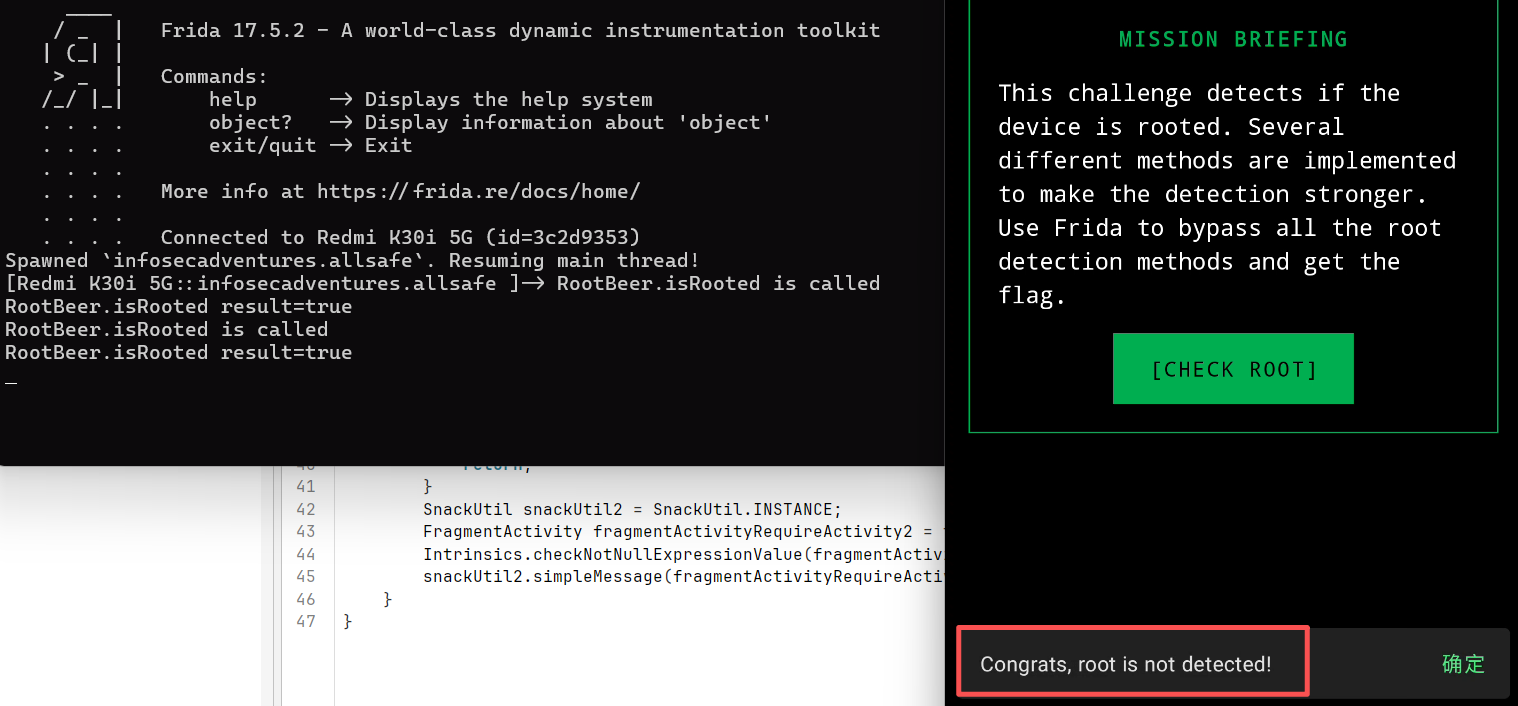Click the 'Congrats, root is not detected!' message
This screenshot has height=706, width=1518.
pos(1126,664)
